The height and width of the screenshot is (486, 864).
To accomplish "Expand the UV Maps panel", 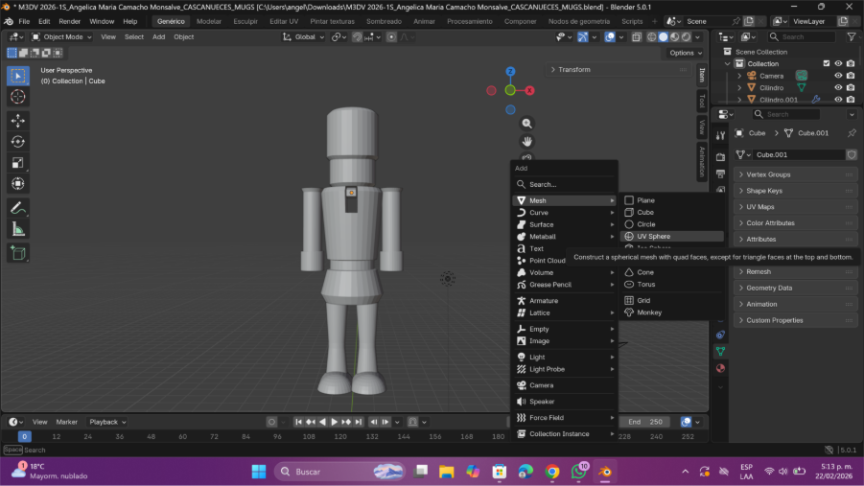I will point(760,207).
